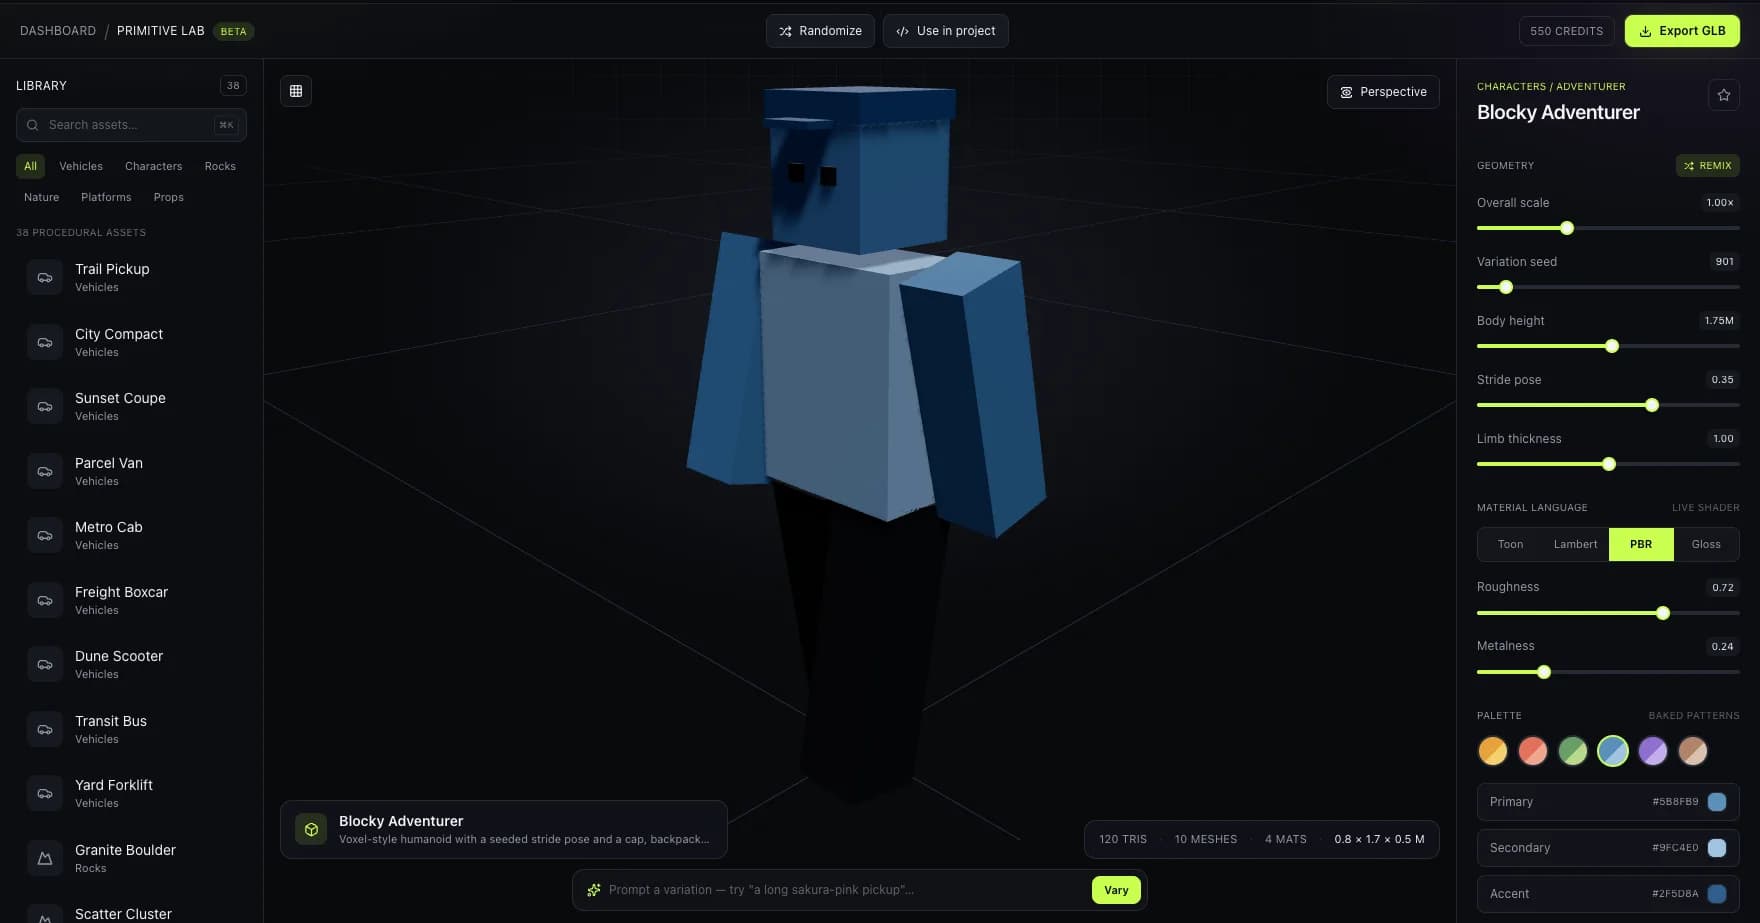Click the Stride pose slider handle
Viewport: 1760px width, 923px height.
(1652, 405)
